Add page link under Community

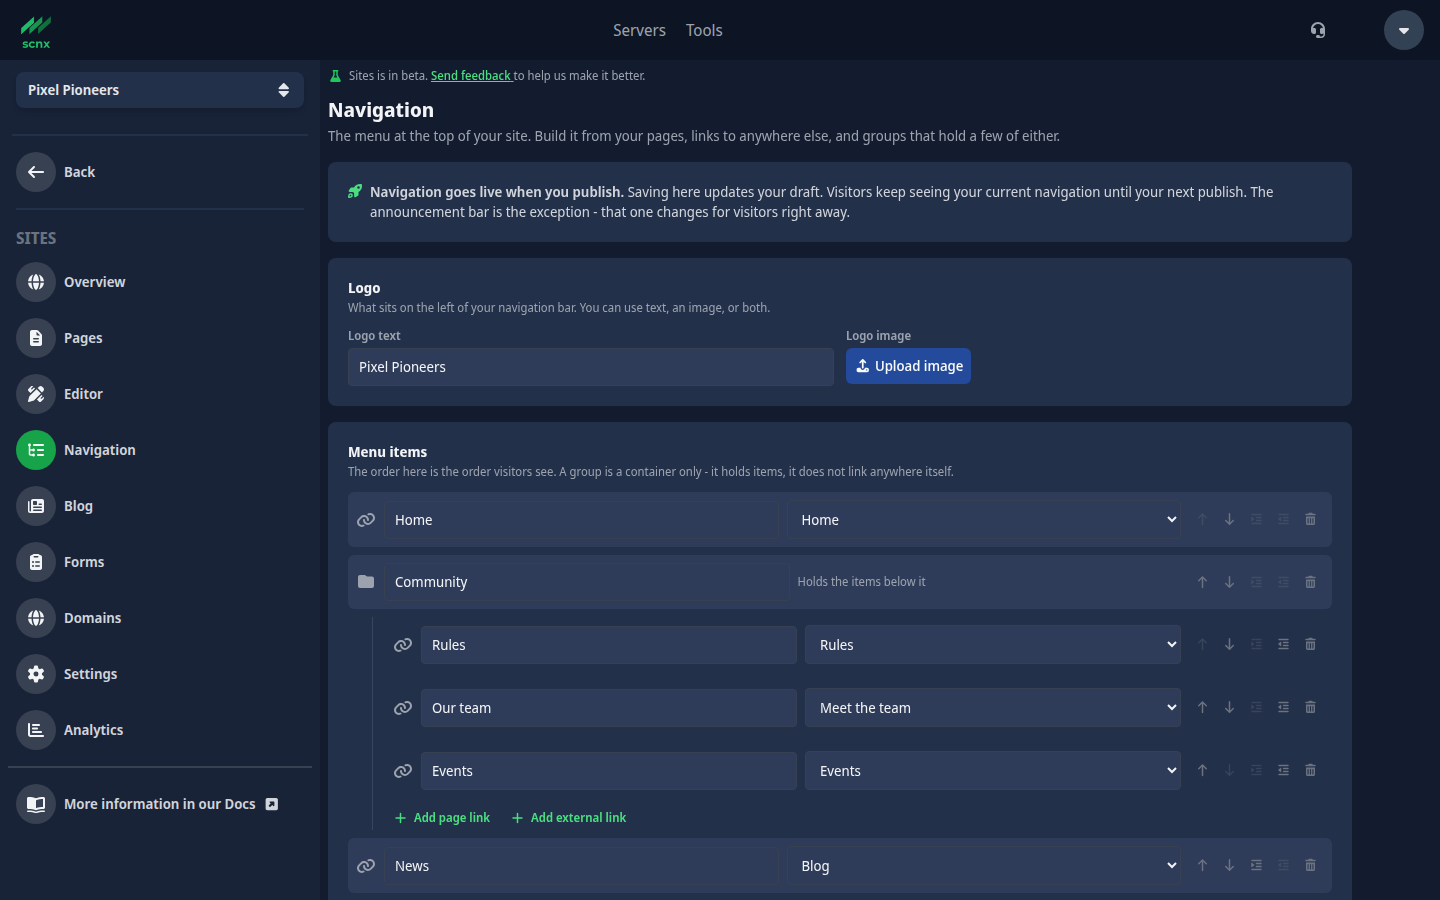tap(442, 818)
